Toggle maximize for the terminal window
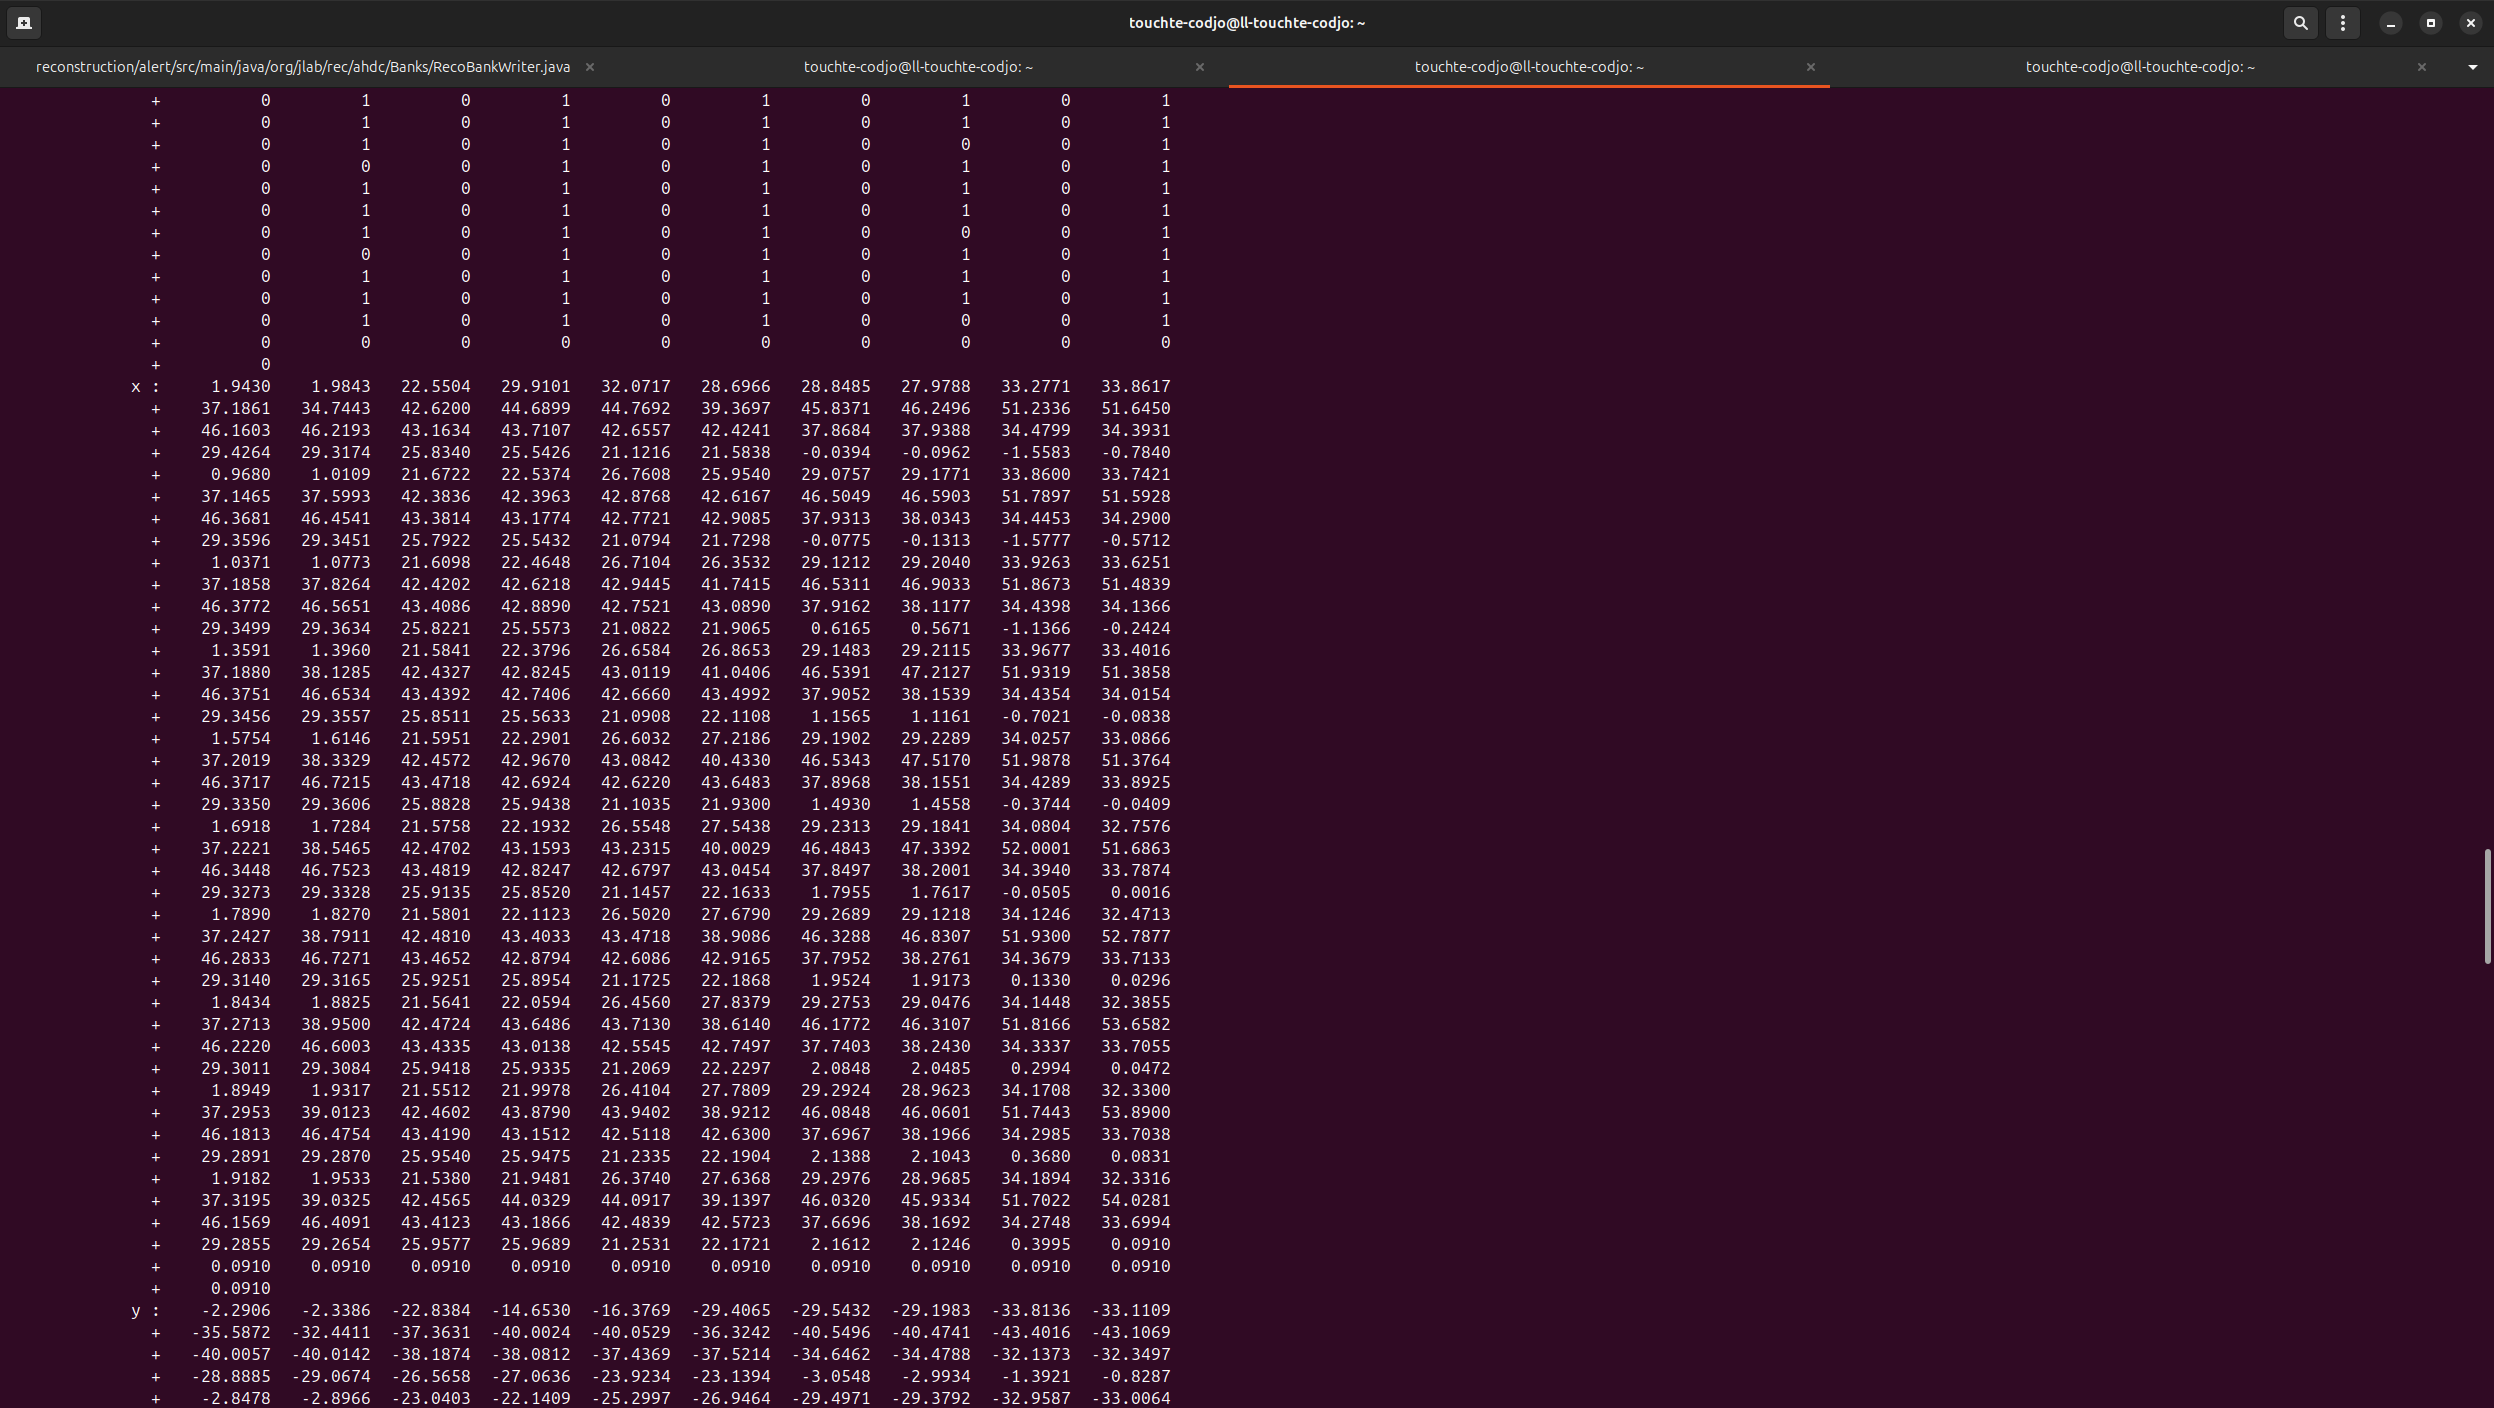This screenshot has width=2494, height=1408. tap(2429, 22)
